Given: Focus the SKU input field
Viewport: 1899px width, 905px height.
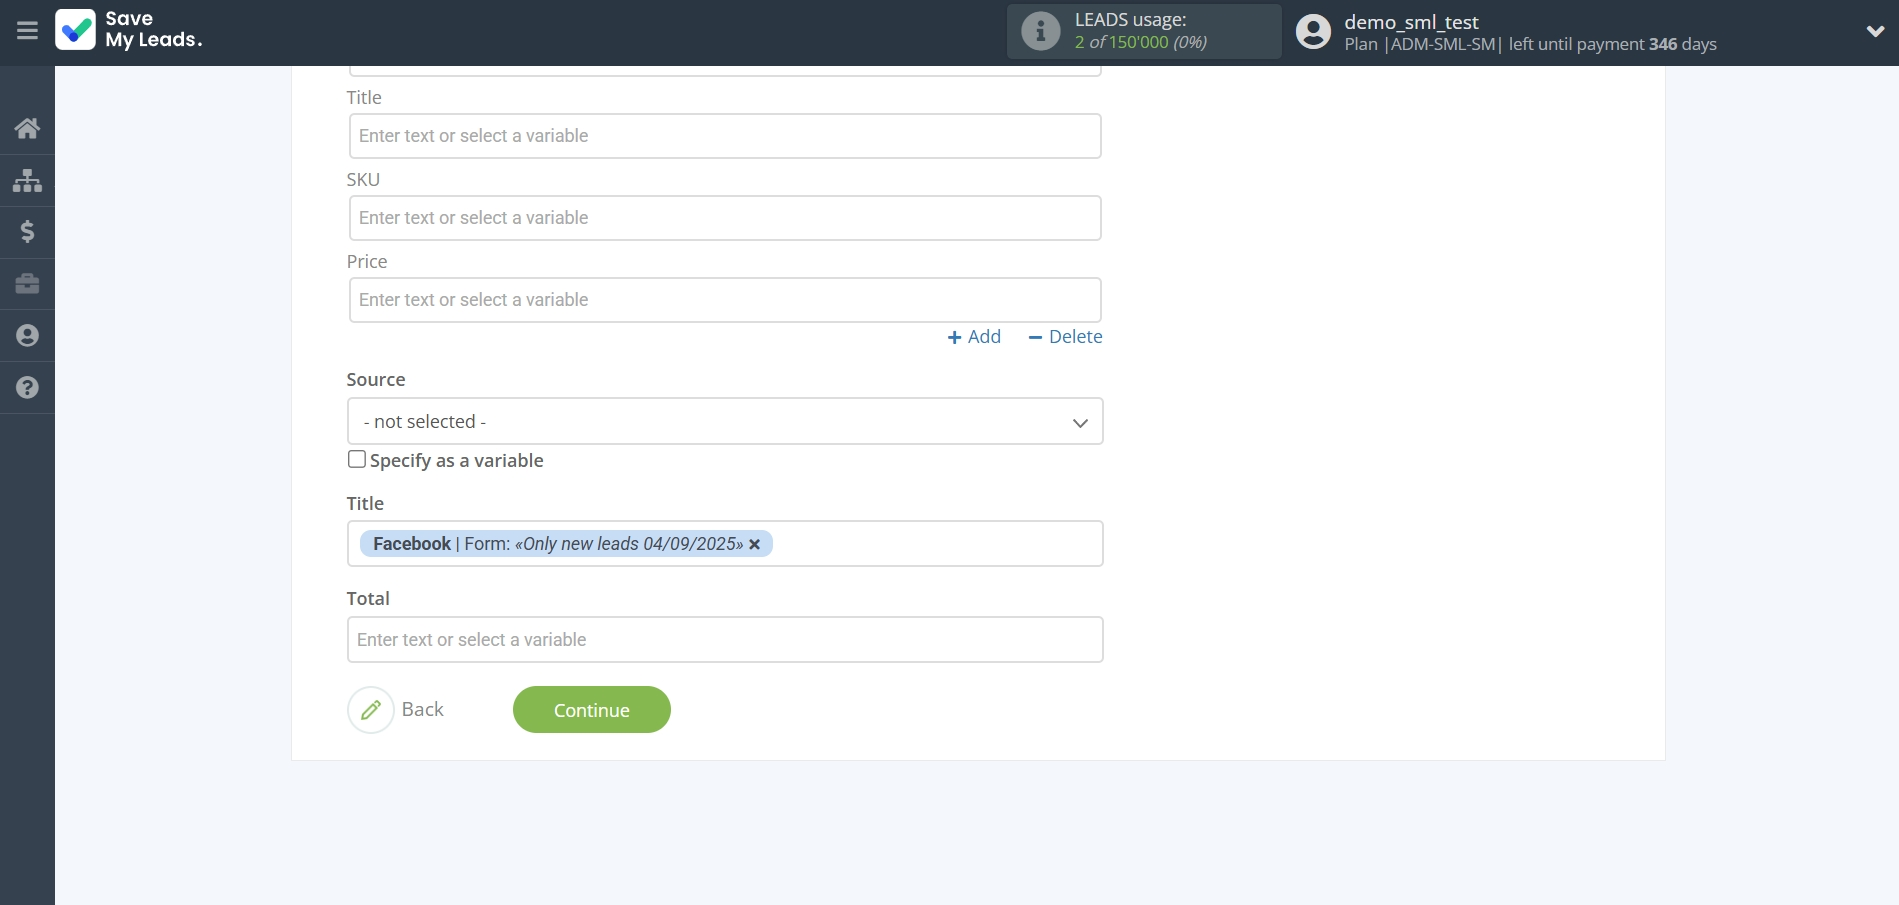Looking at the screenshot, I should click(725, 218).
